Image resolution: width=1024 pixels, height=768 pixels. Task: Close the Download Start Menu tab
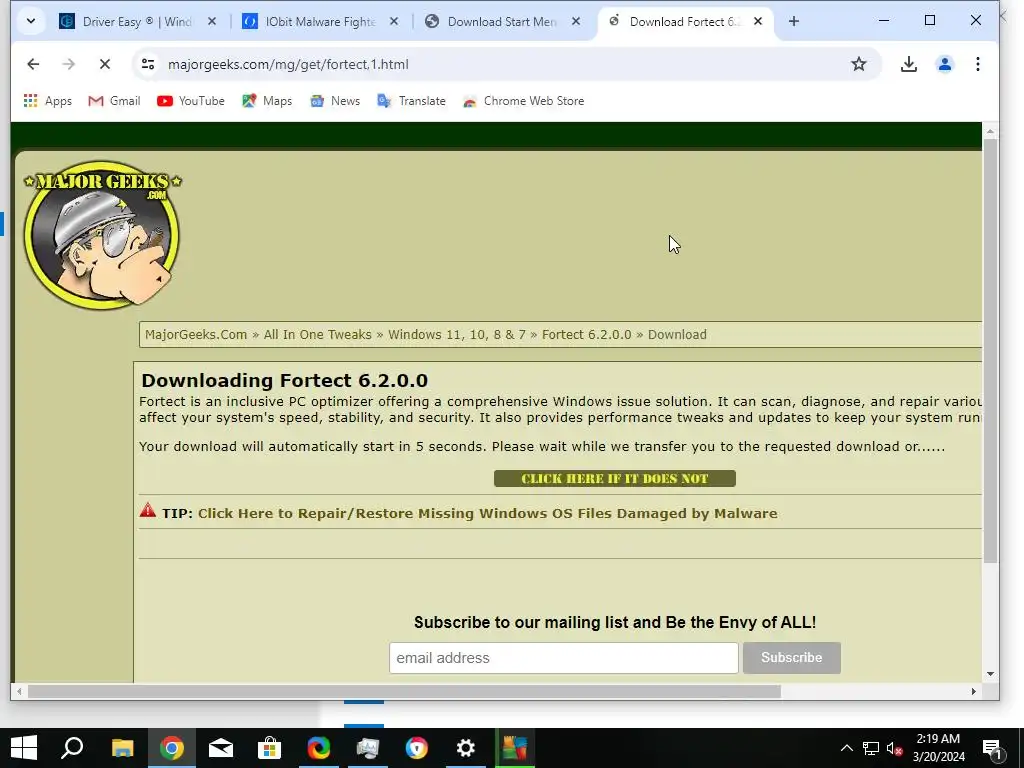point(576,22)
